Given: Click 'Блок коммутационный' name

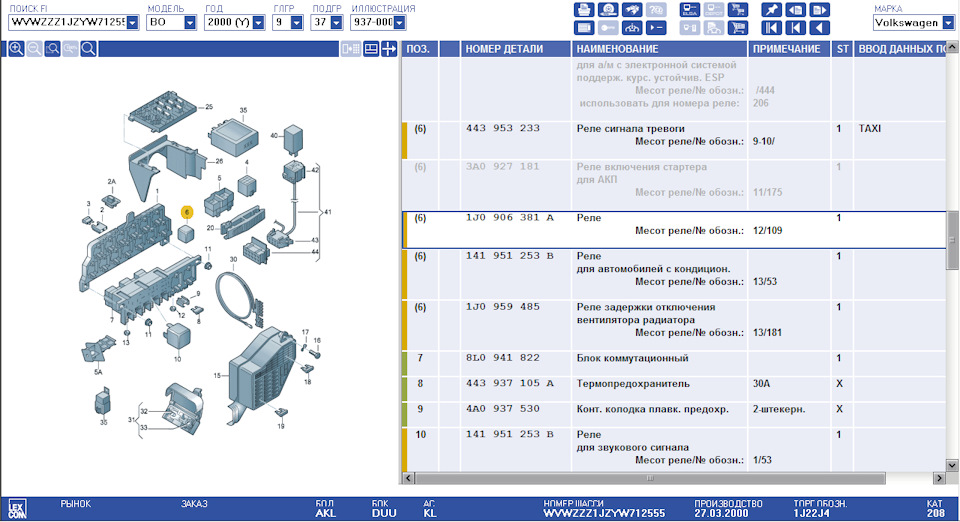Looking at the screenshot, I should pyautogui.click(x=632, y=358).
